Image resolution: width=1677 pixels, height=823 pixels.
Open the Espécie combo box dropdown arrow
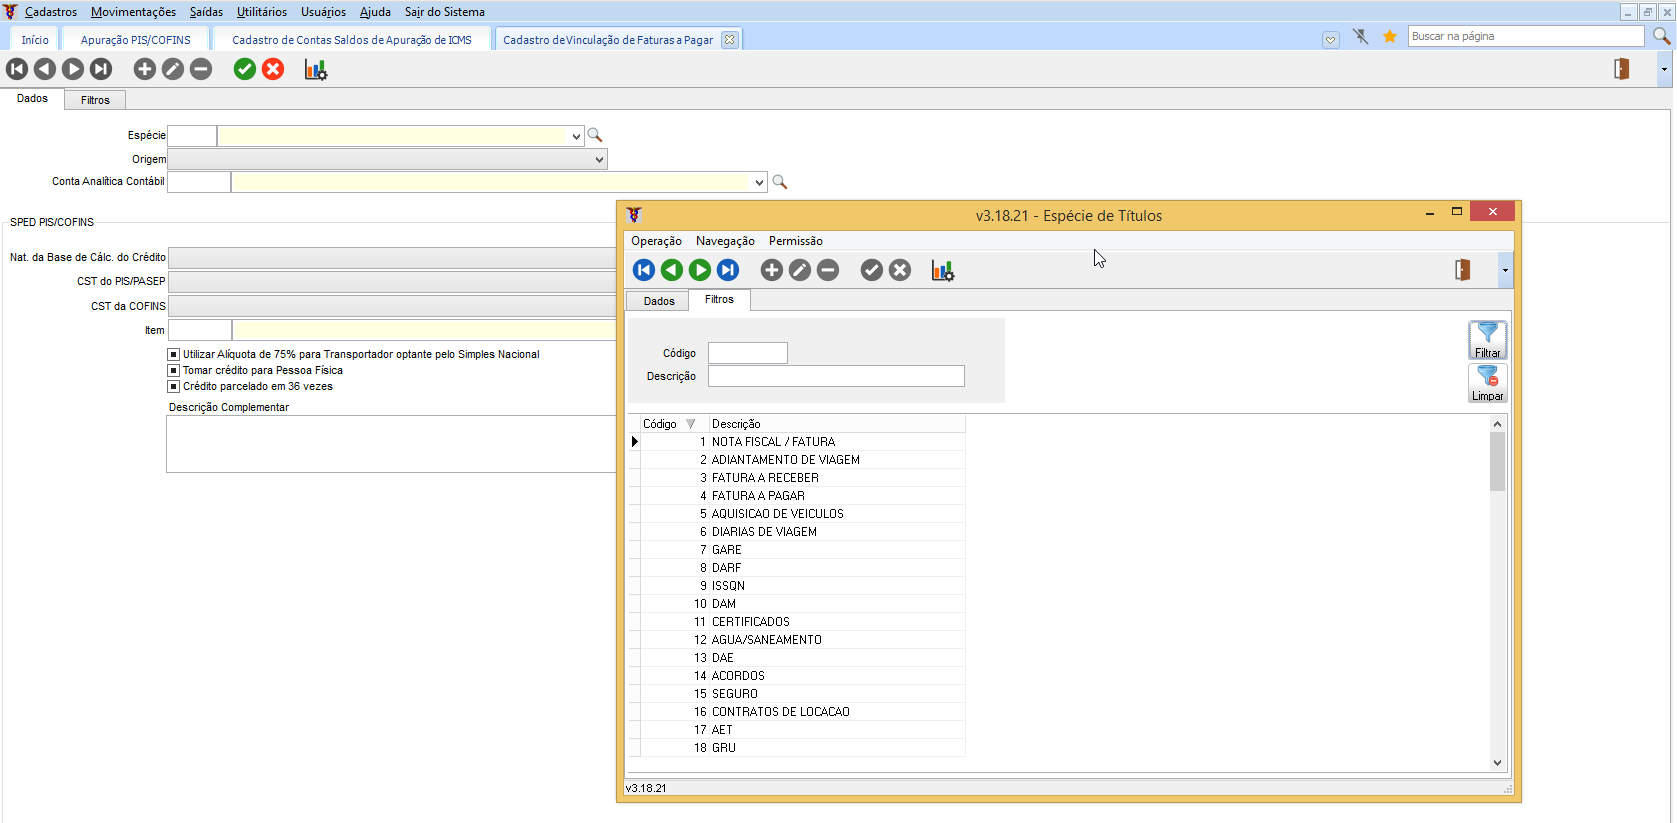pos(576,136)
